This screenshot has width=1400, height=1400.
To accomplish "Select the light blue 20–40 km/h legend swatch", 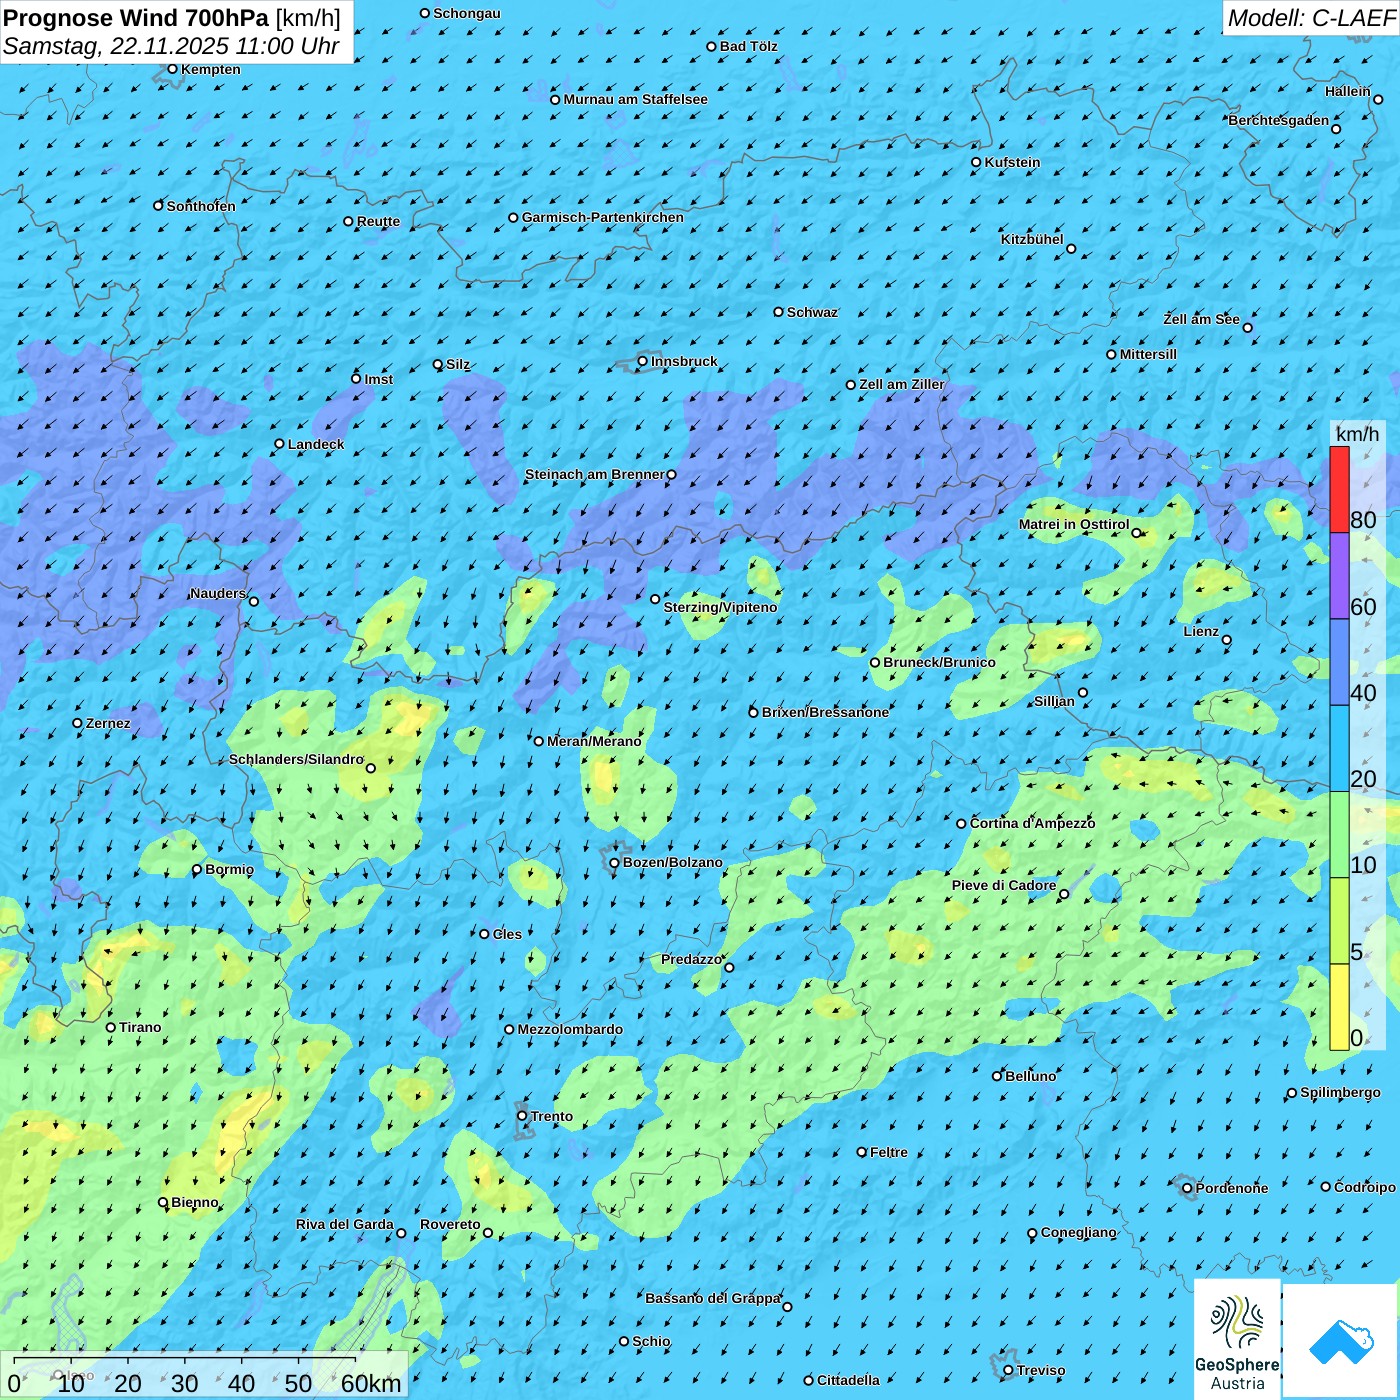I will point(1339,749).
